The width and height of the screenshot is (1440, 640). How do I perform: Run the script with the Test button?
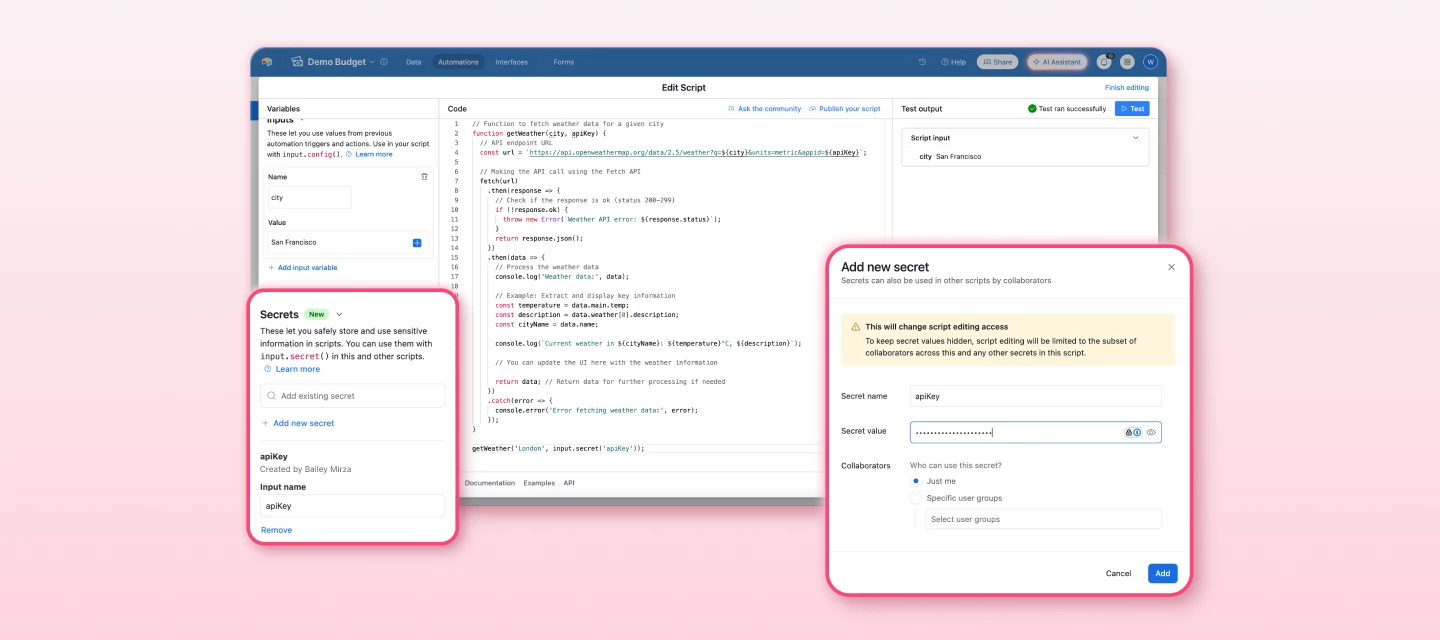point(1131,108)
